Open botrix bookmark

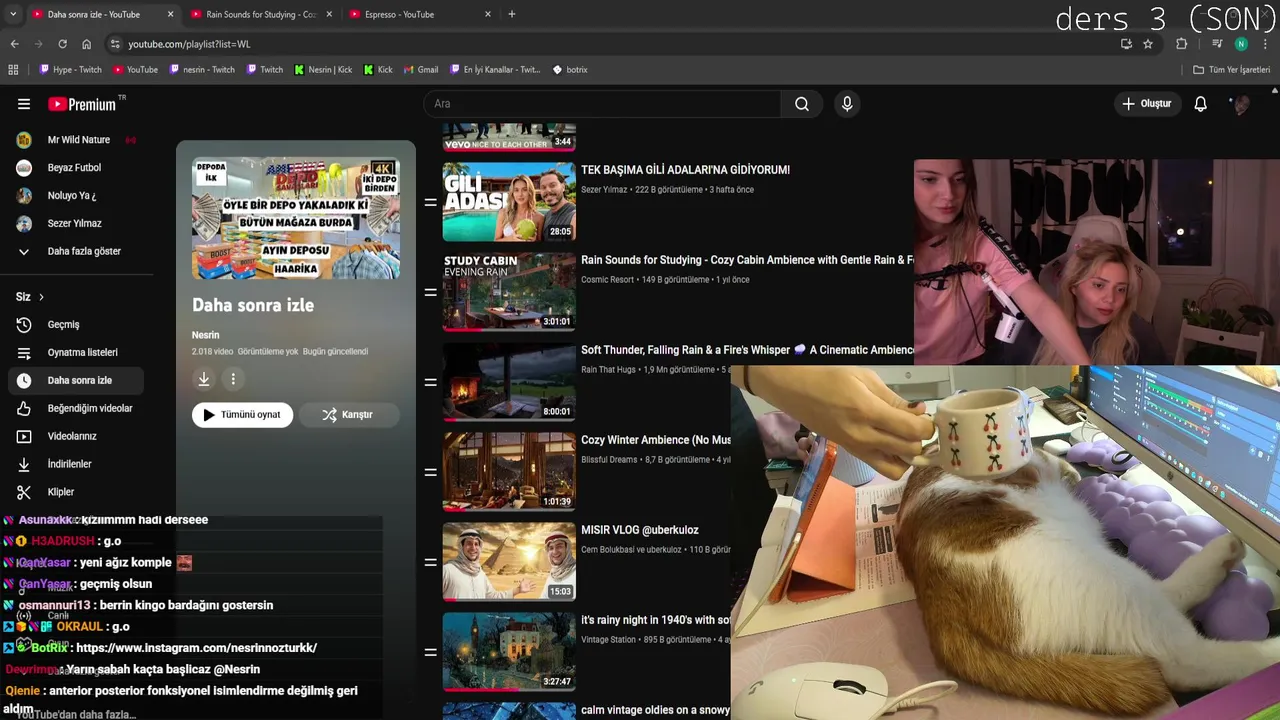point(570,70)
